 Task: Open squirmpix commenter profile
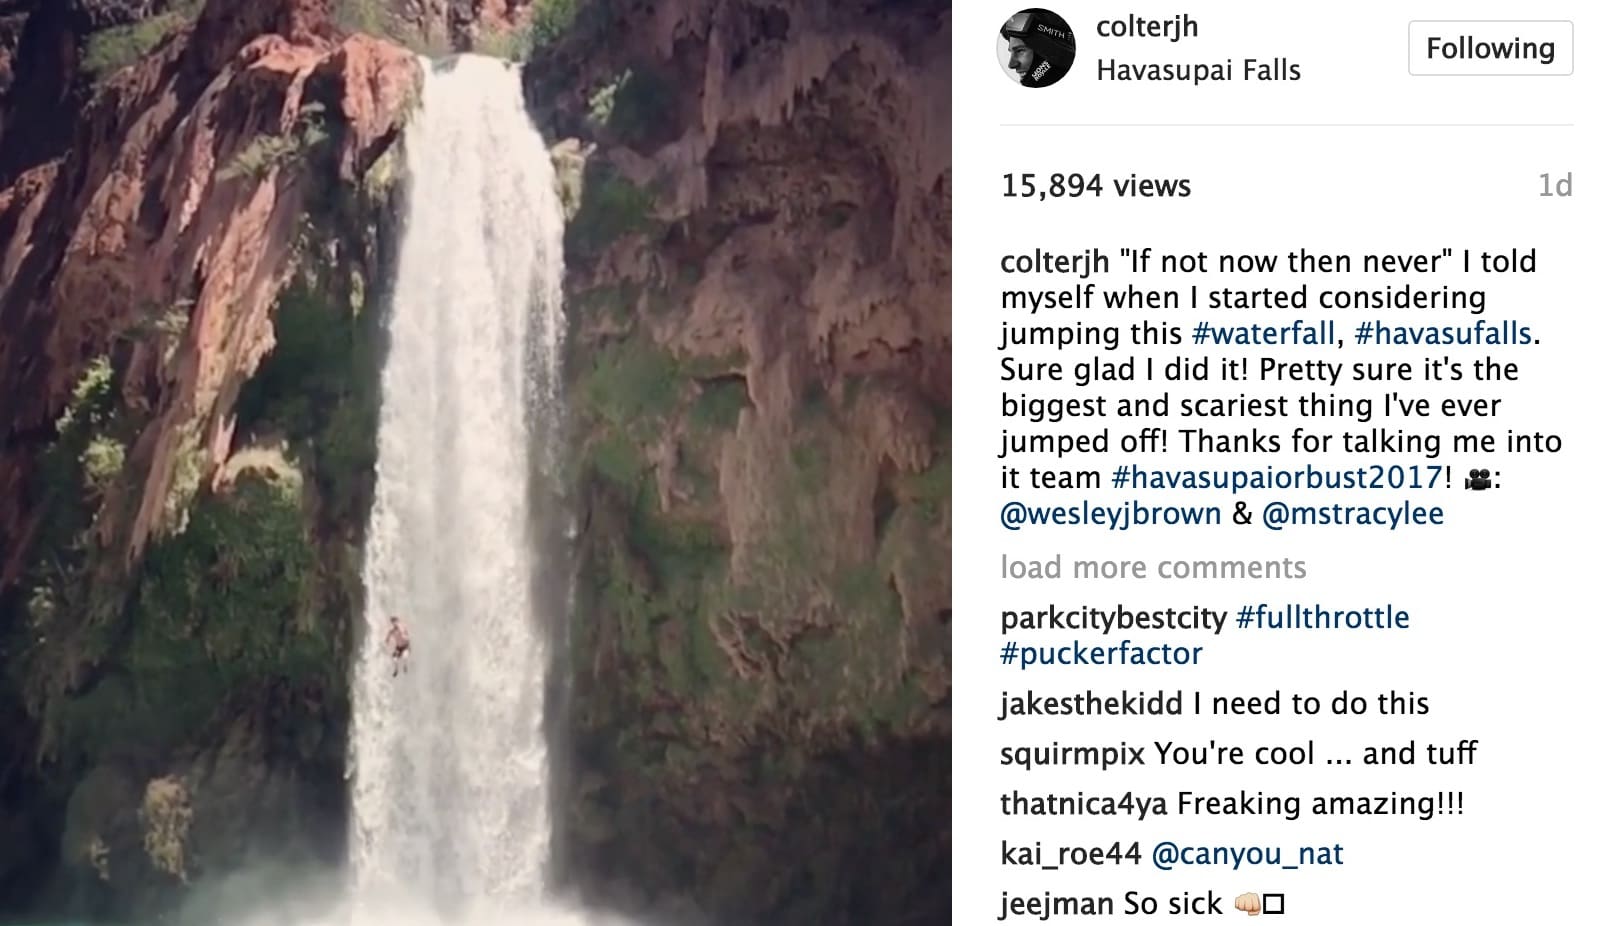[x=1072, y=754]
